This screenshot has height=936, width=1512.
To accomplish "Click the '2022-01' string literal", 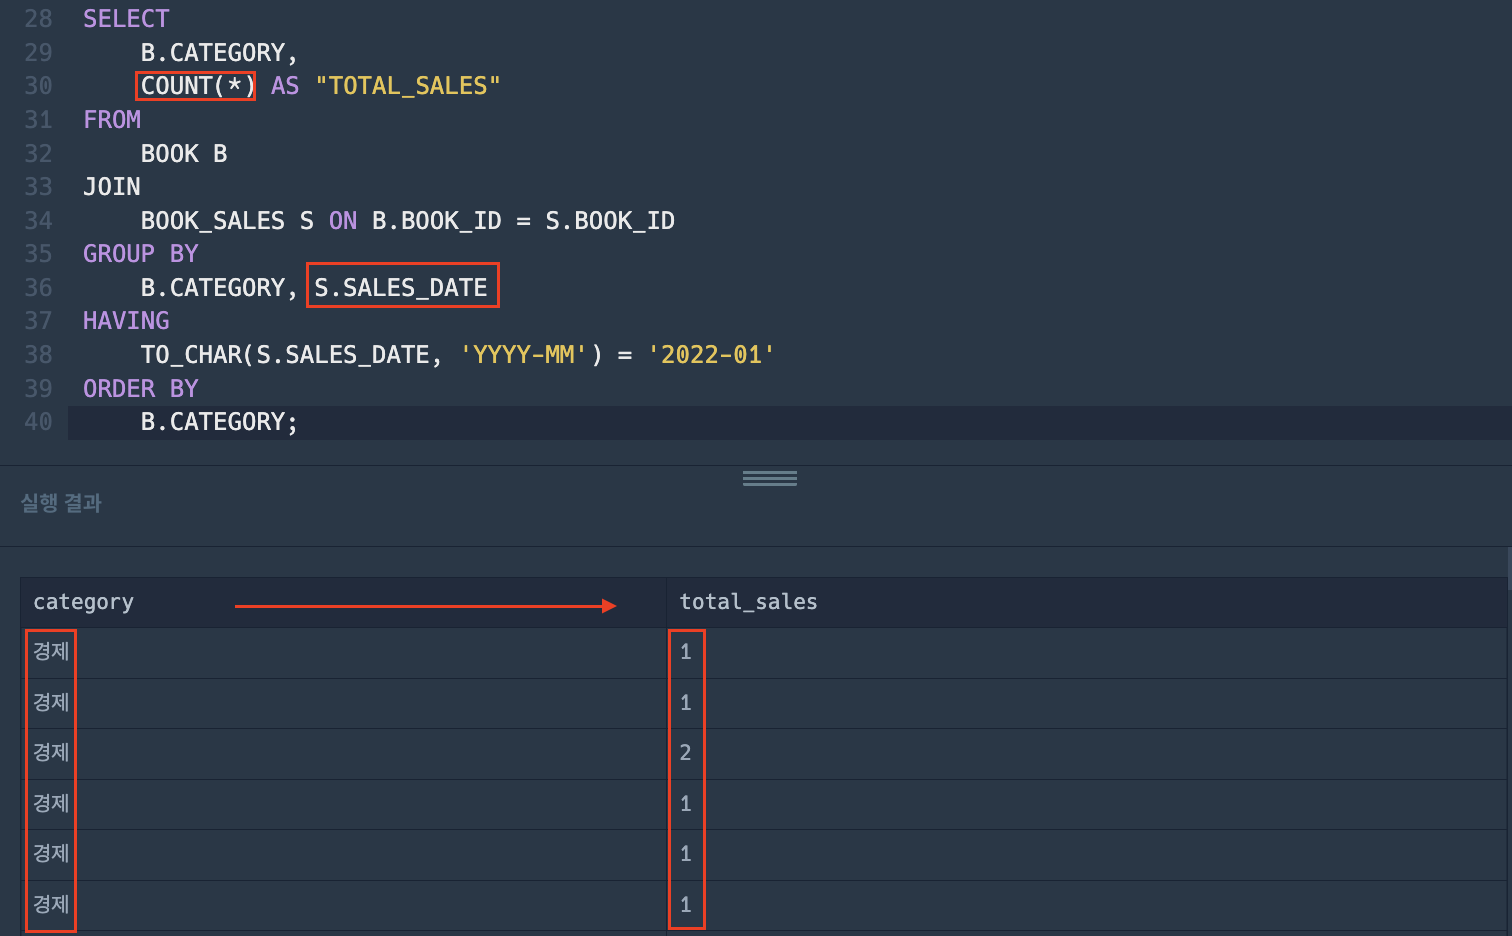I will (x=711, y=355).
